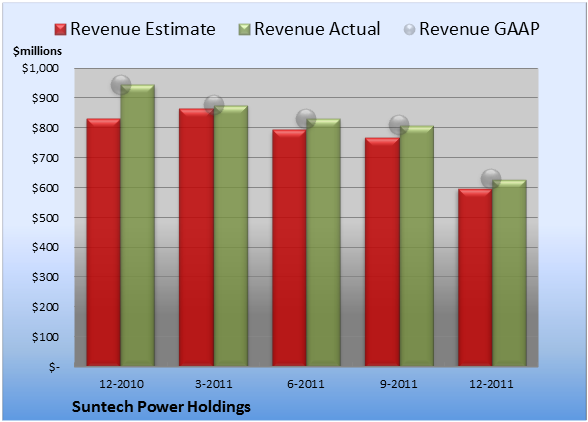
Task: Click the '$1,000' y-axis label
Action: pyautogui.click(x=40, y=68)
